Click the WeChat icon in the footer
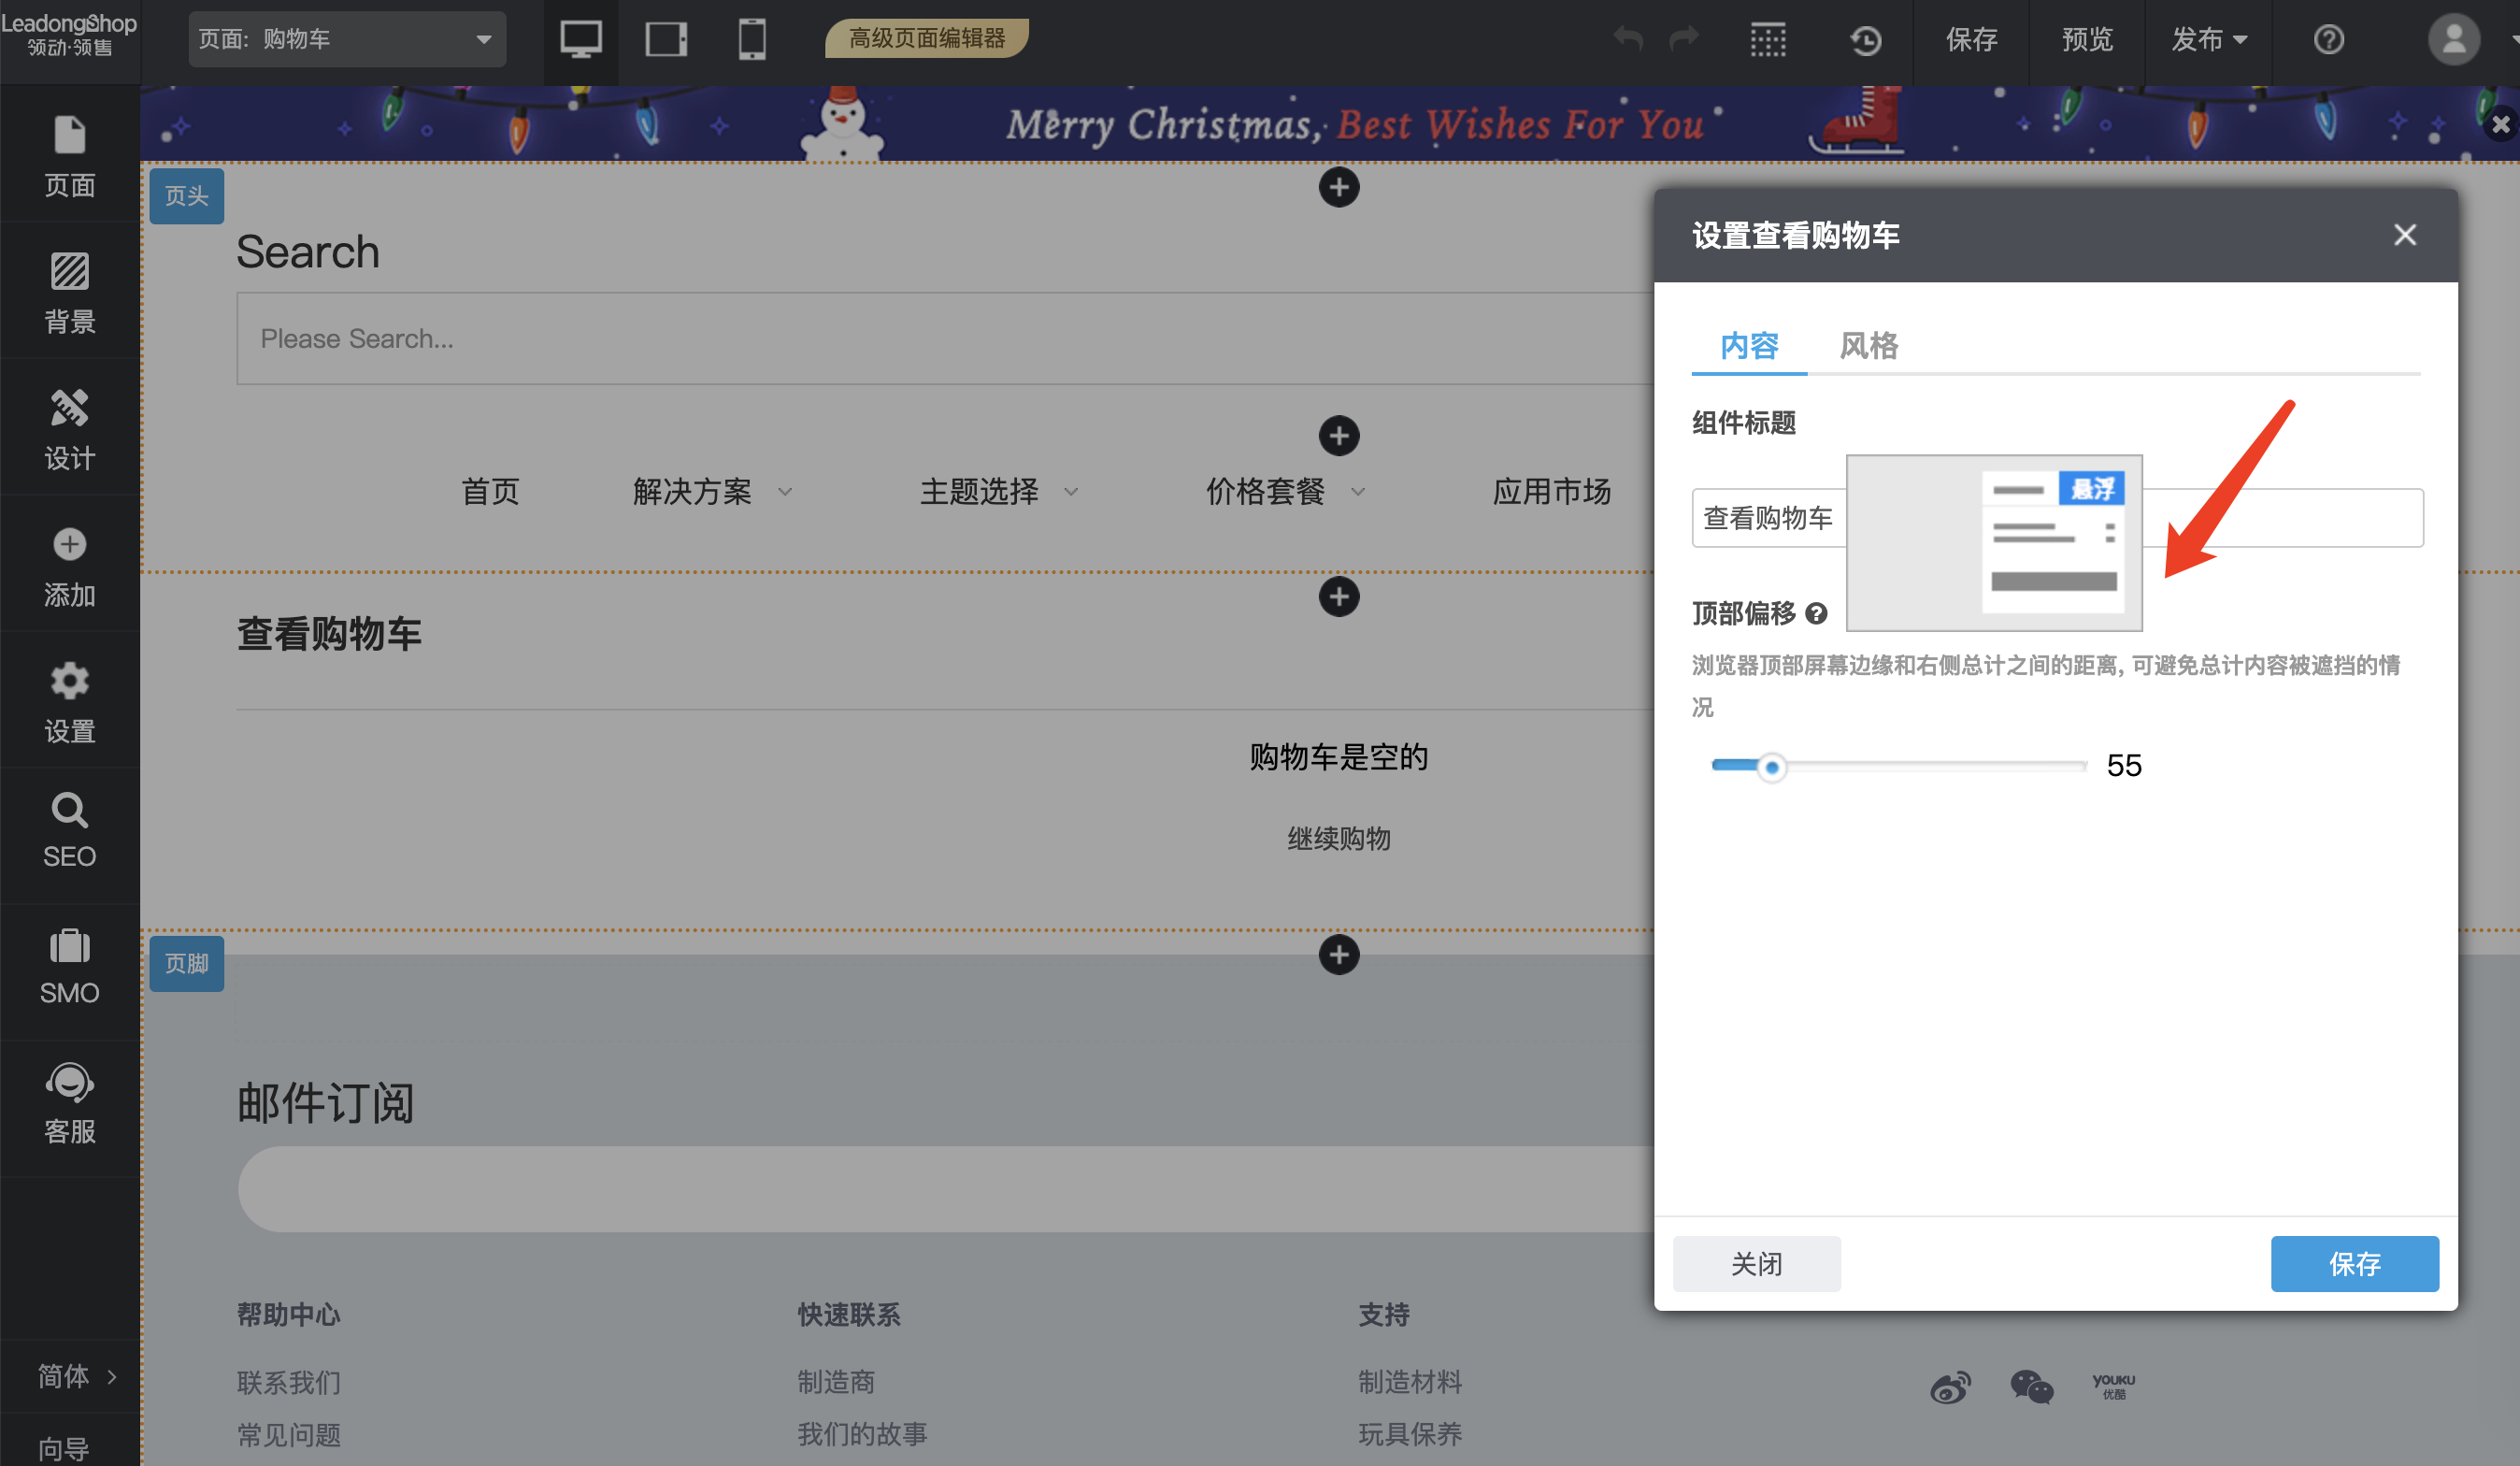 point(2032,1387)
